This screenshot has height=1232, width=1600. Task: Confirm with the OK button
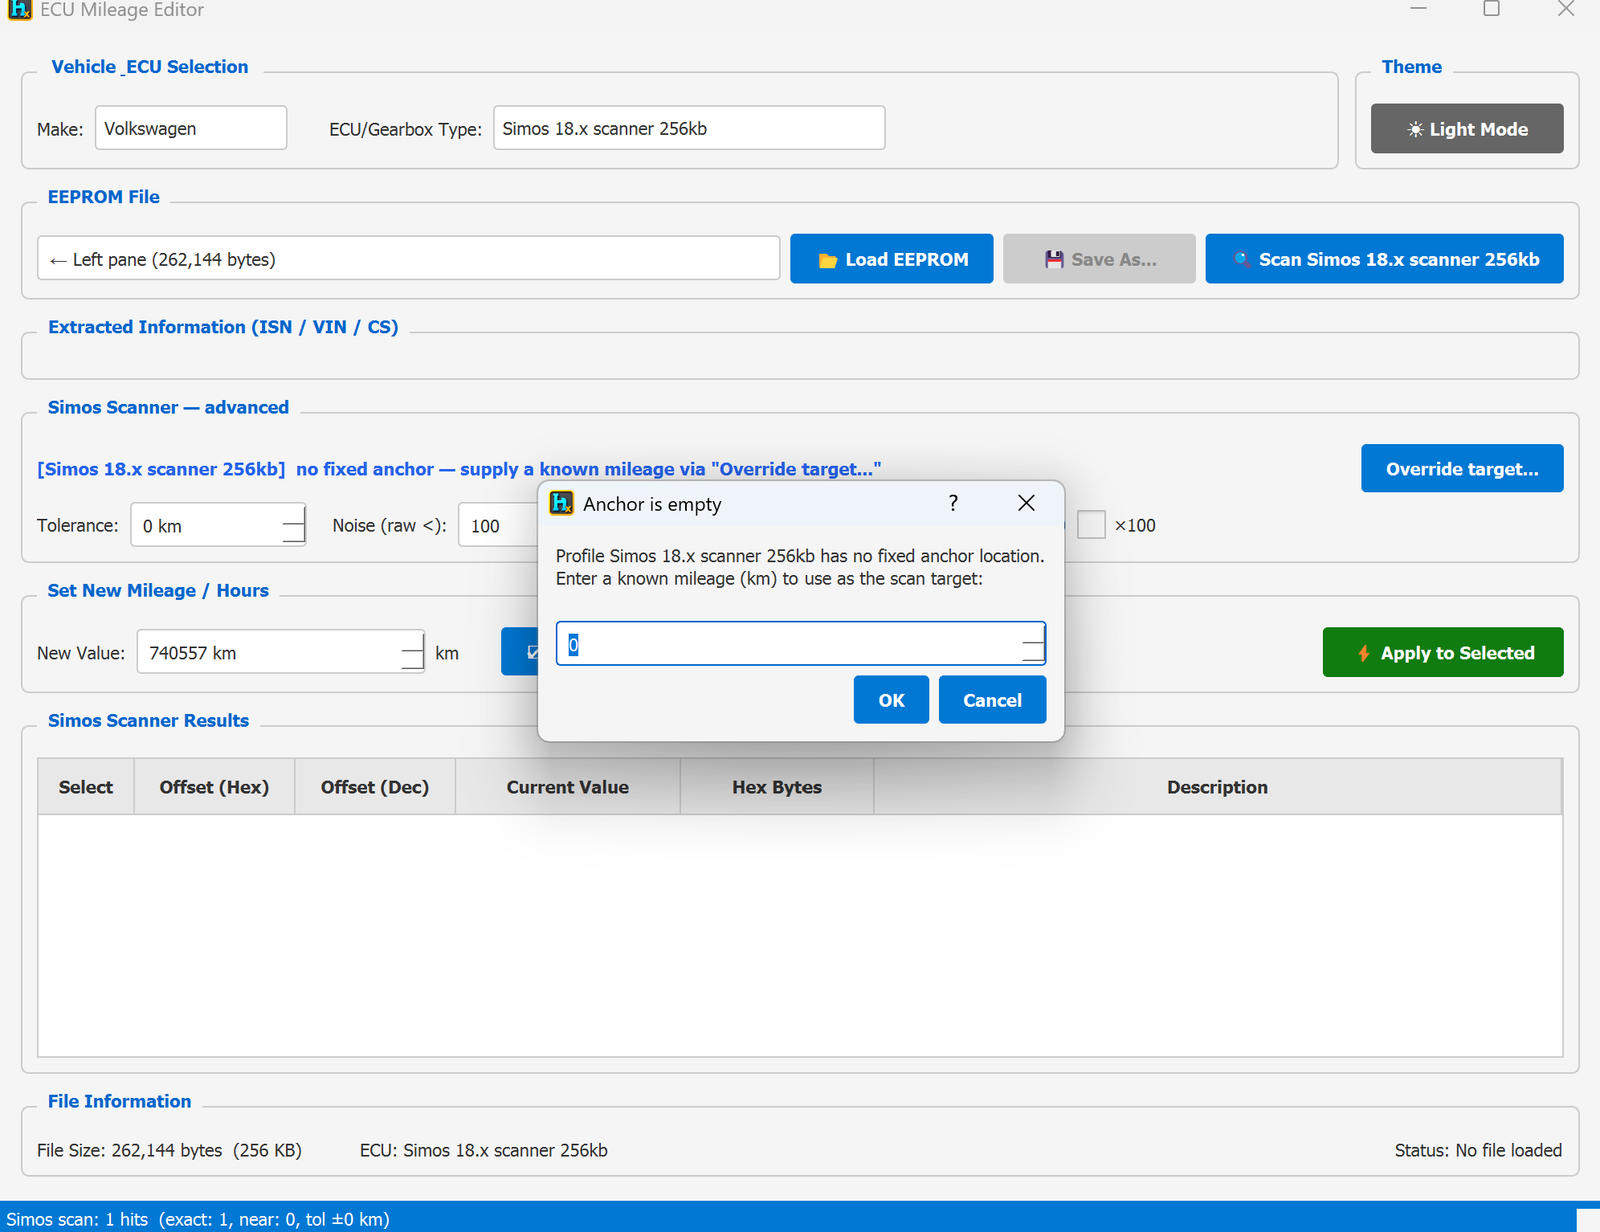click(891, 700)
